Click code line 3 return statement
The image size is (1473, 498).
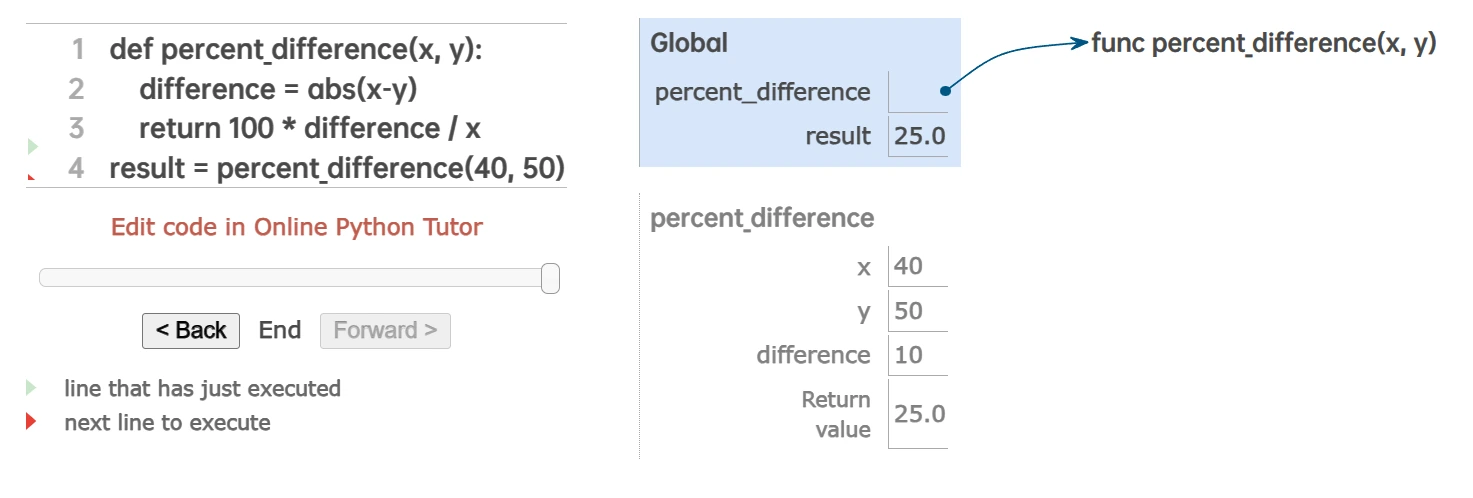tap(310, 129)
